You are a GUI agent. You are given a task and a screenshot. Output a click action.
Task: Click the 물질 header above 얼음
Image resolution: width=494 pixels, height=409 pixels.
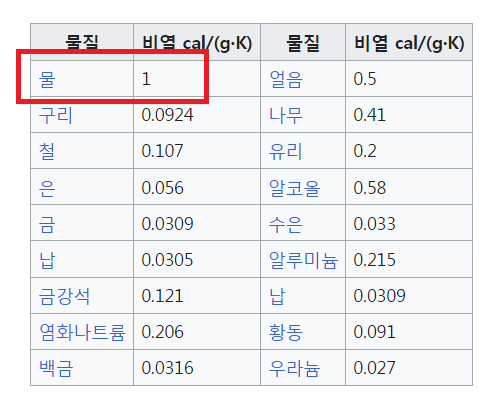[x=303, y=43]
